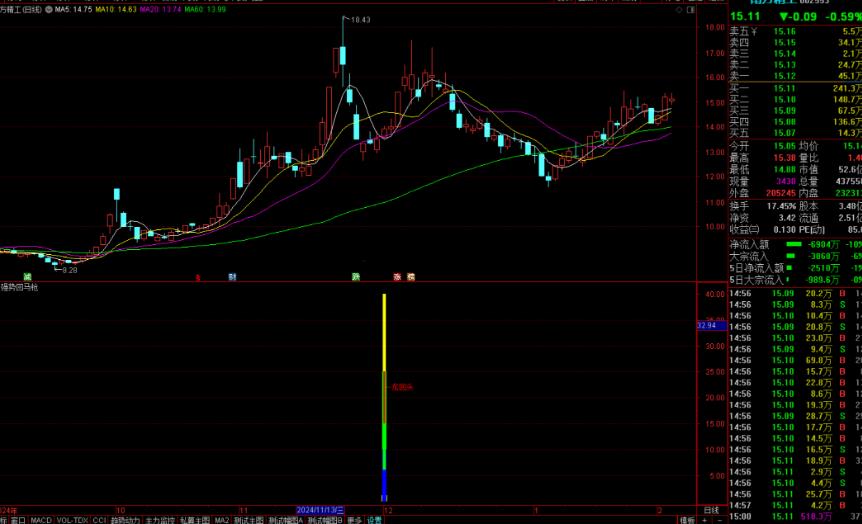Click the current price 15.11 in the quote header
Screen dimensions: 862x524
click(745, 16)
